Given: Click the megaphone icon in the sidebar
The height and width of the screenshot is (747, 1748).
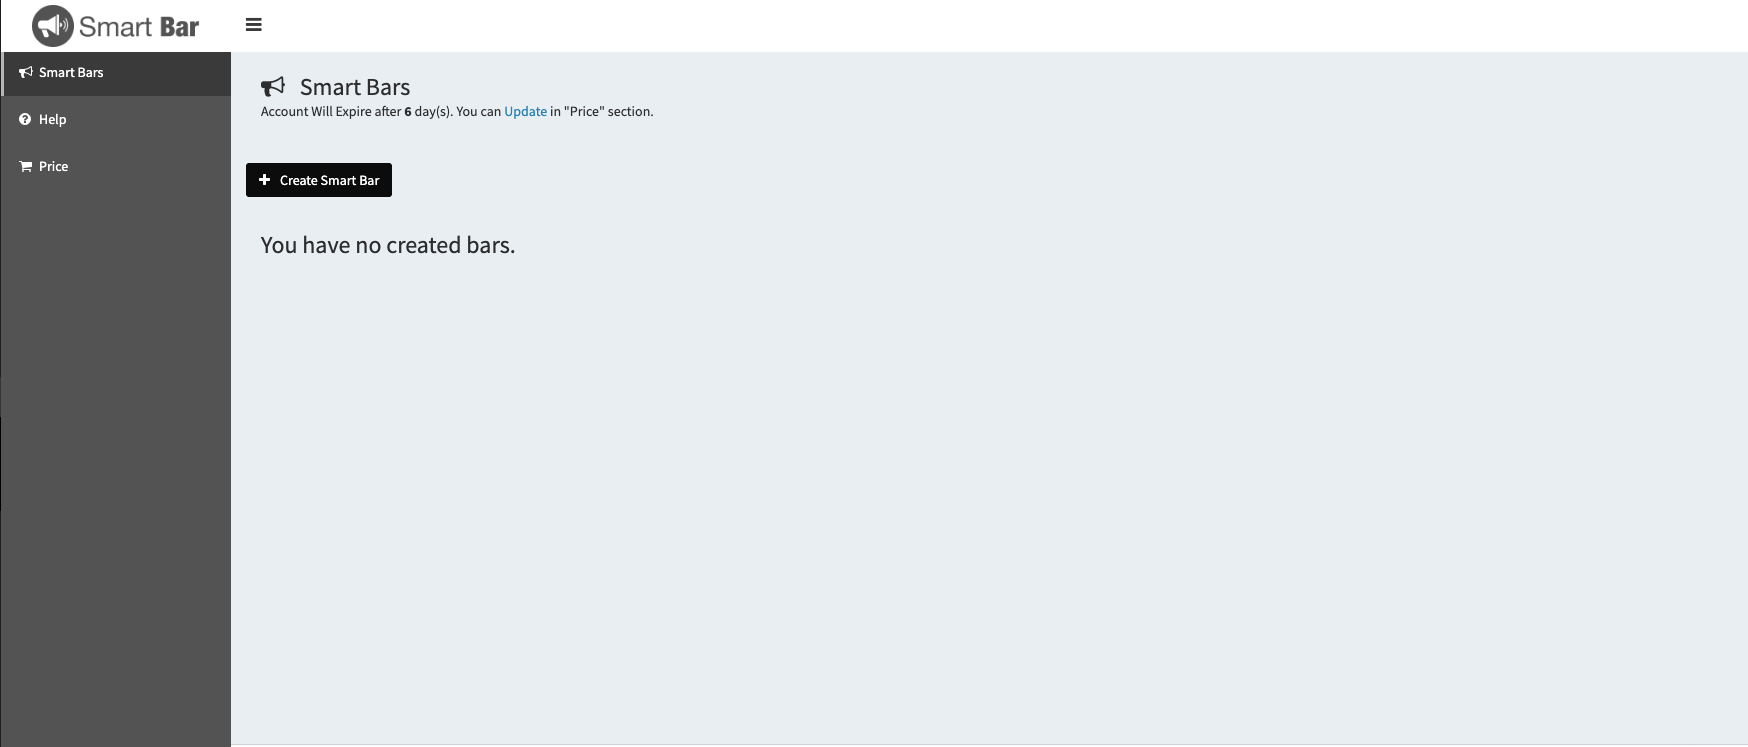Looking at the screenshot, I should (x=26, y=73).
